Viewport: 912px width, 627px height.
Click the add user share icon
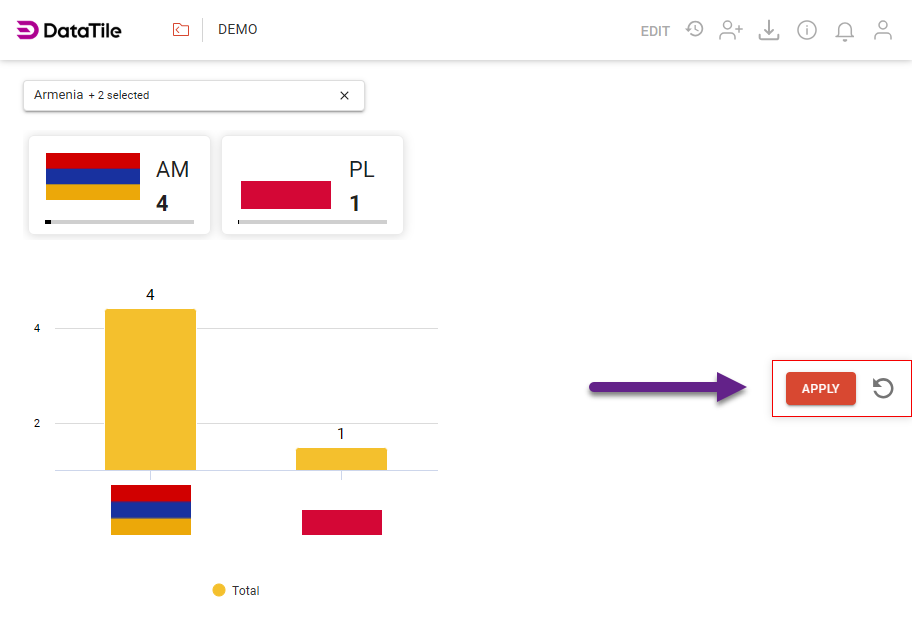731,30
